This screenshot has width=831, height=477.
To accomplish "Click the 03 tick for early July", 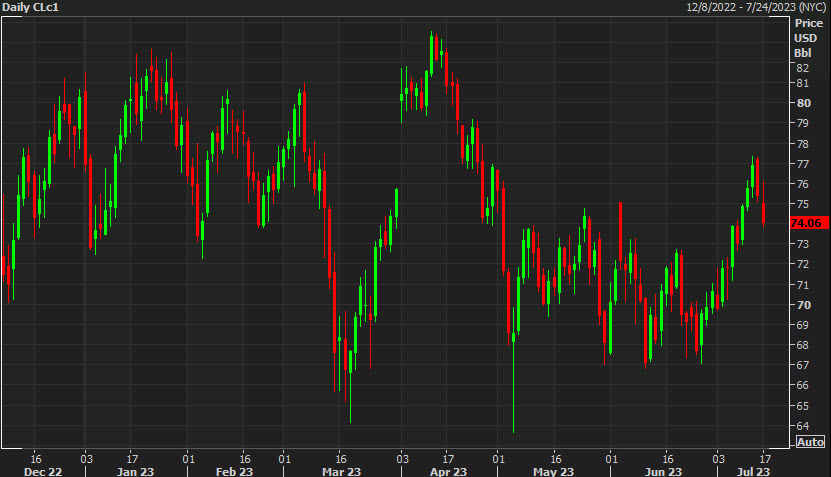I will (x=718, y=458).
